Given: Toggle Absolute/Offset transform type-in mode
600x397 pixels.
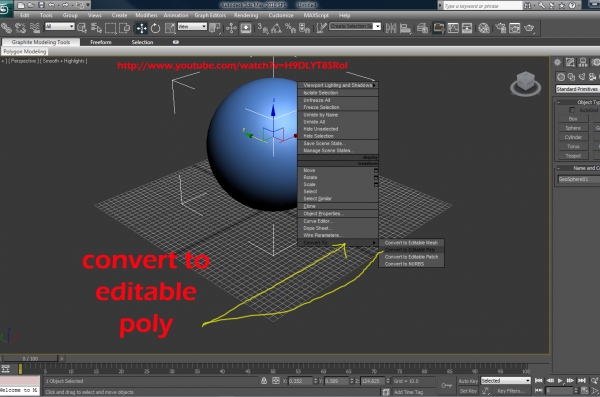Looking at the screenshot, I should pos(276,381).
